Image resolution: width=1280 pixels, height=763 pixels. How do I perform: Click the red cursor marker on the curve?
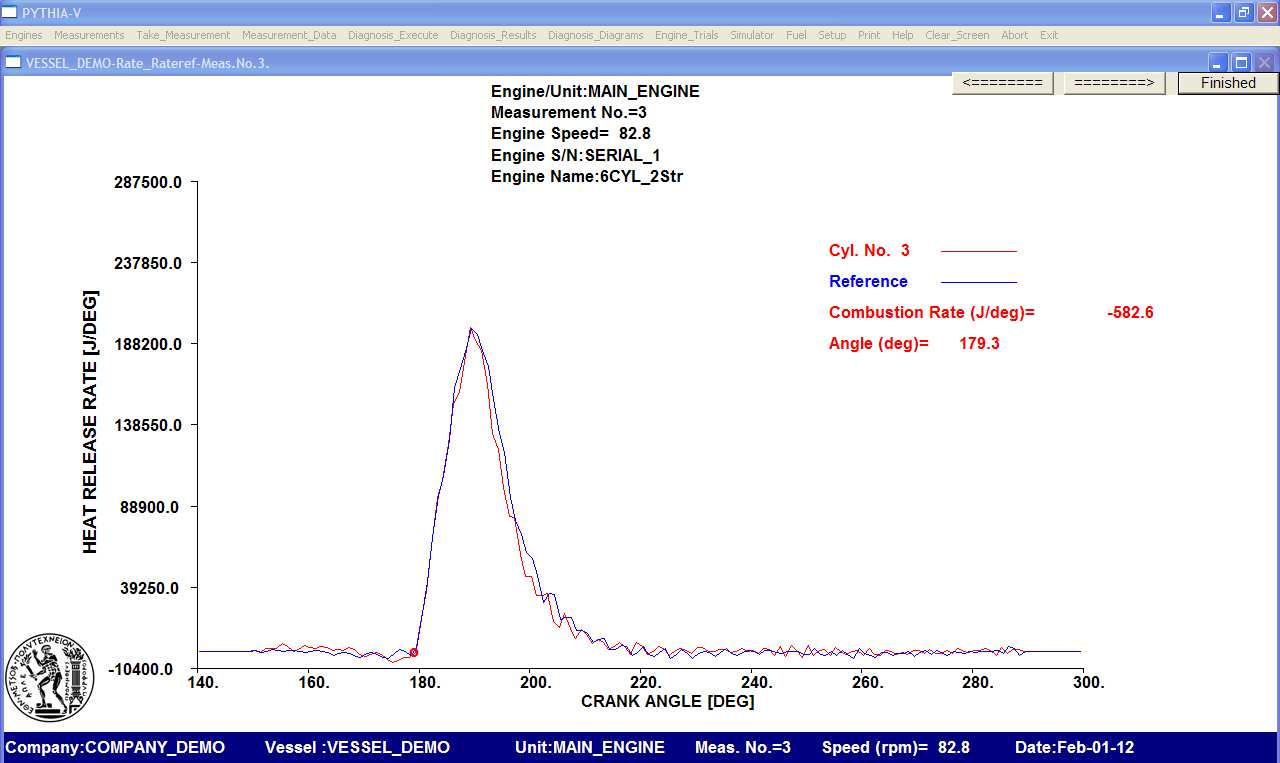(x=414, y=652)
